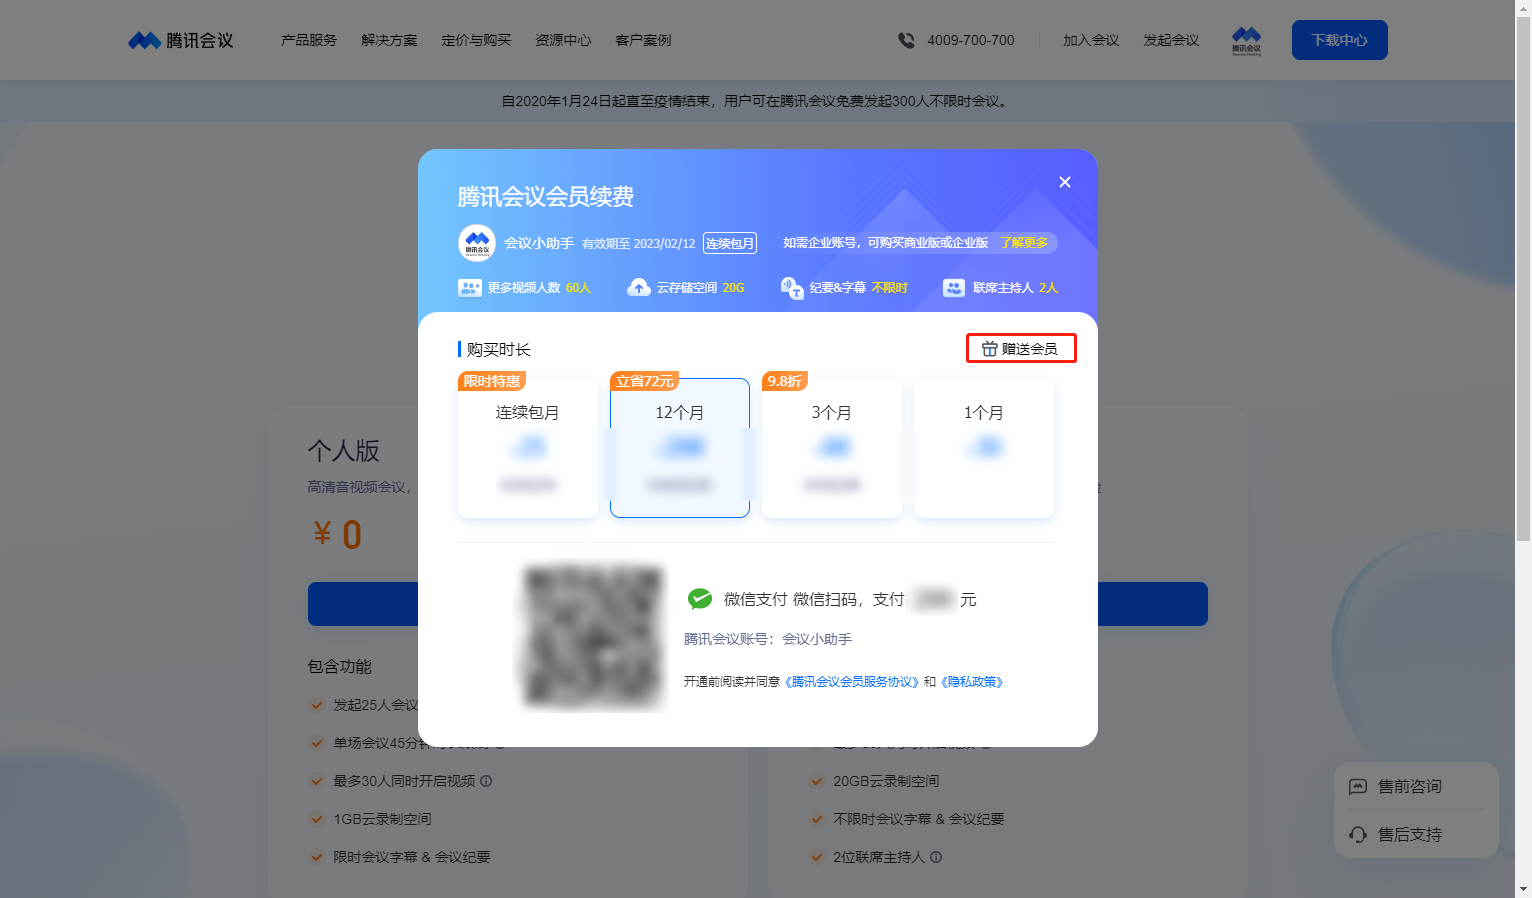Click the 会议小助手 avatar icon
This screenshot has width=1532, height=898.
pos(477,243)
